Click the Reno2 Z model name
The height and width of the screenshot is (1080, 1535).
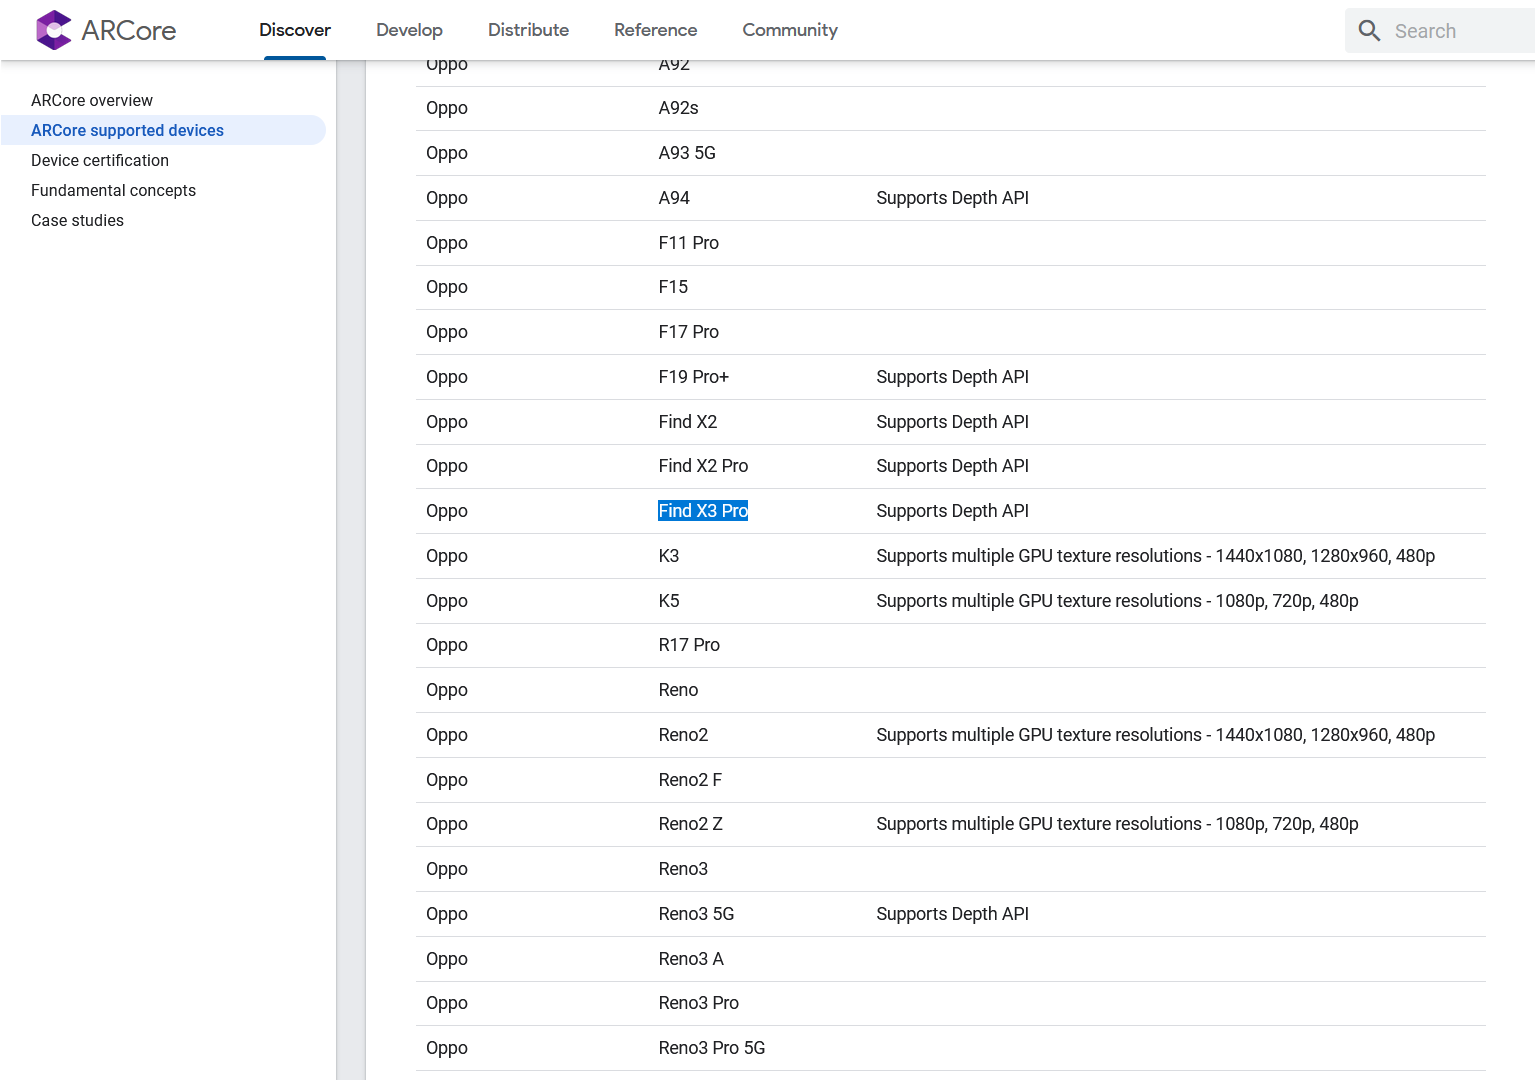pos(690,824)
